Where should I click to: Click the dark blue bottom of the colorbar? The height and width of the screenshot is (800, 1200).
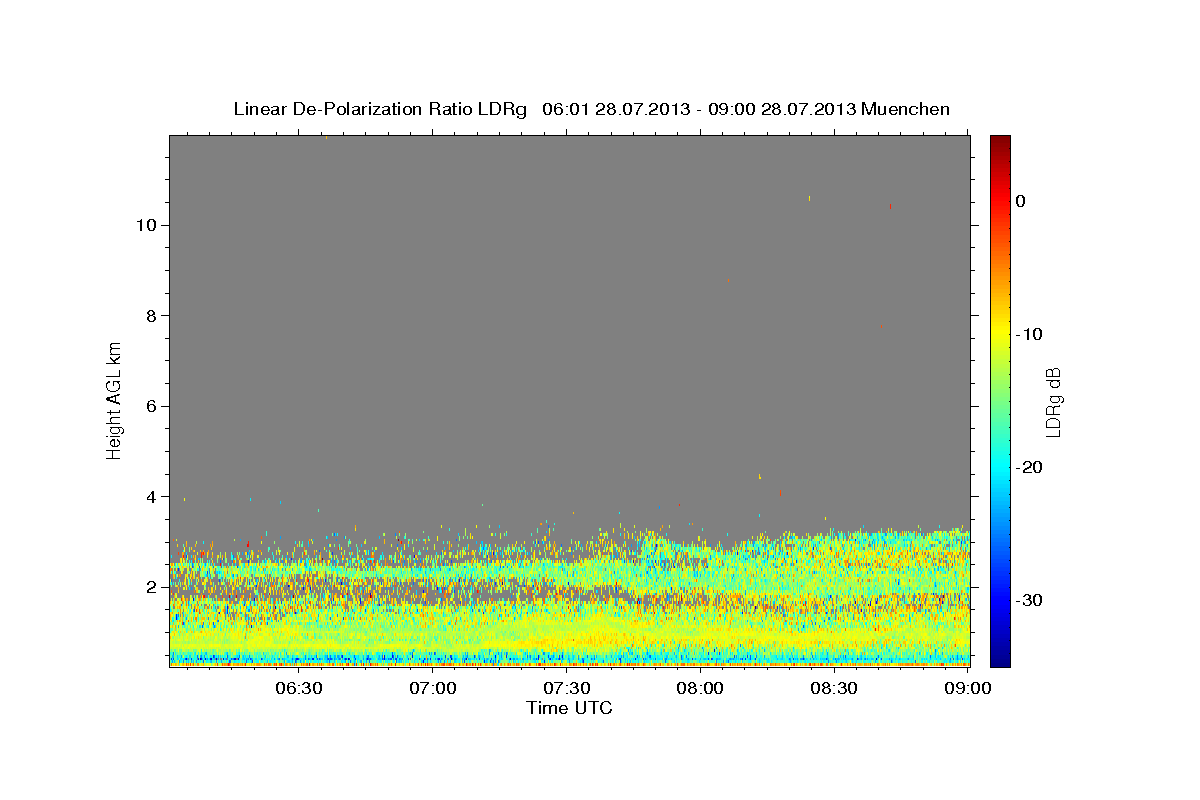[x=1000, y=655]
